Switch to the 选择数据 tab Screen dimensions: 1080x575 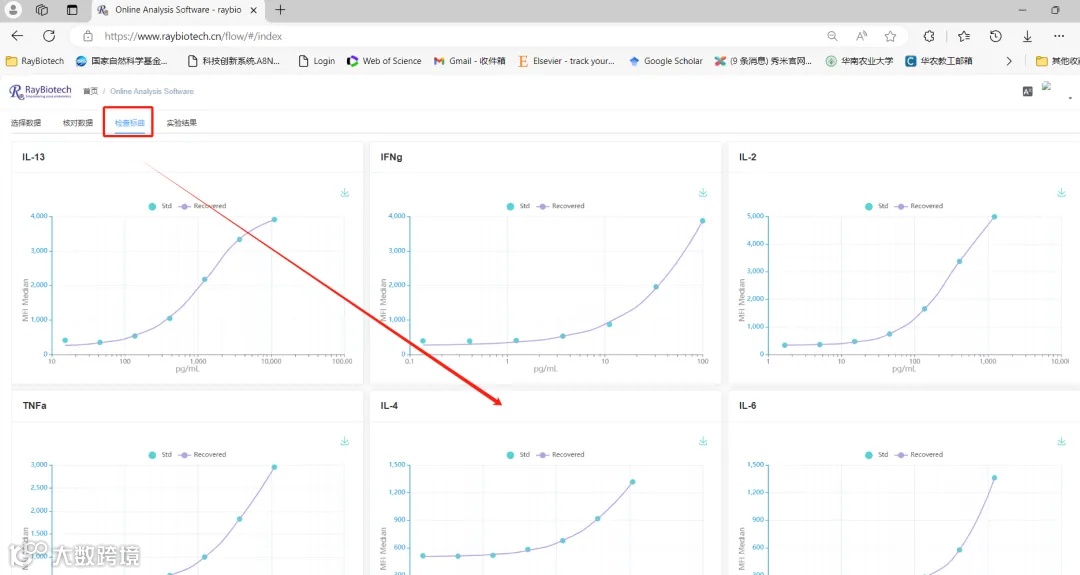25,123
